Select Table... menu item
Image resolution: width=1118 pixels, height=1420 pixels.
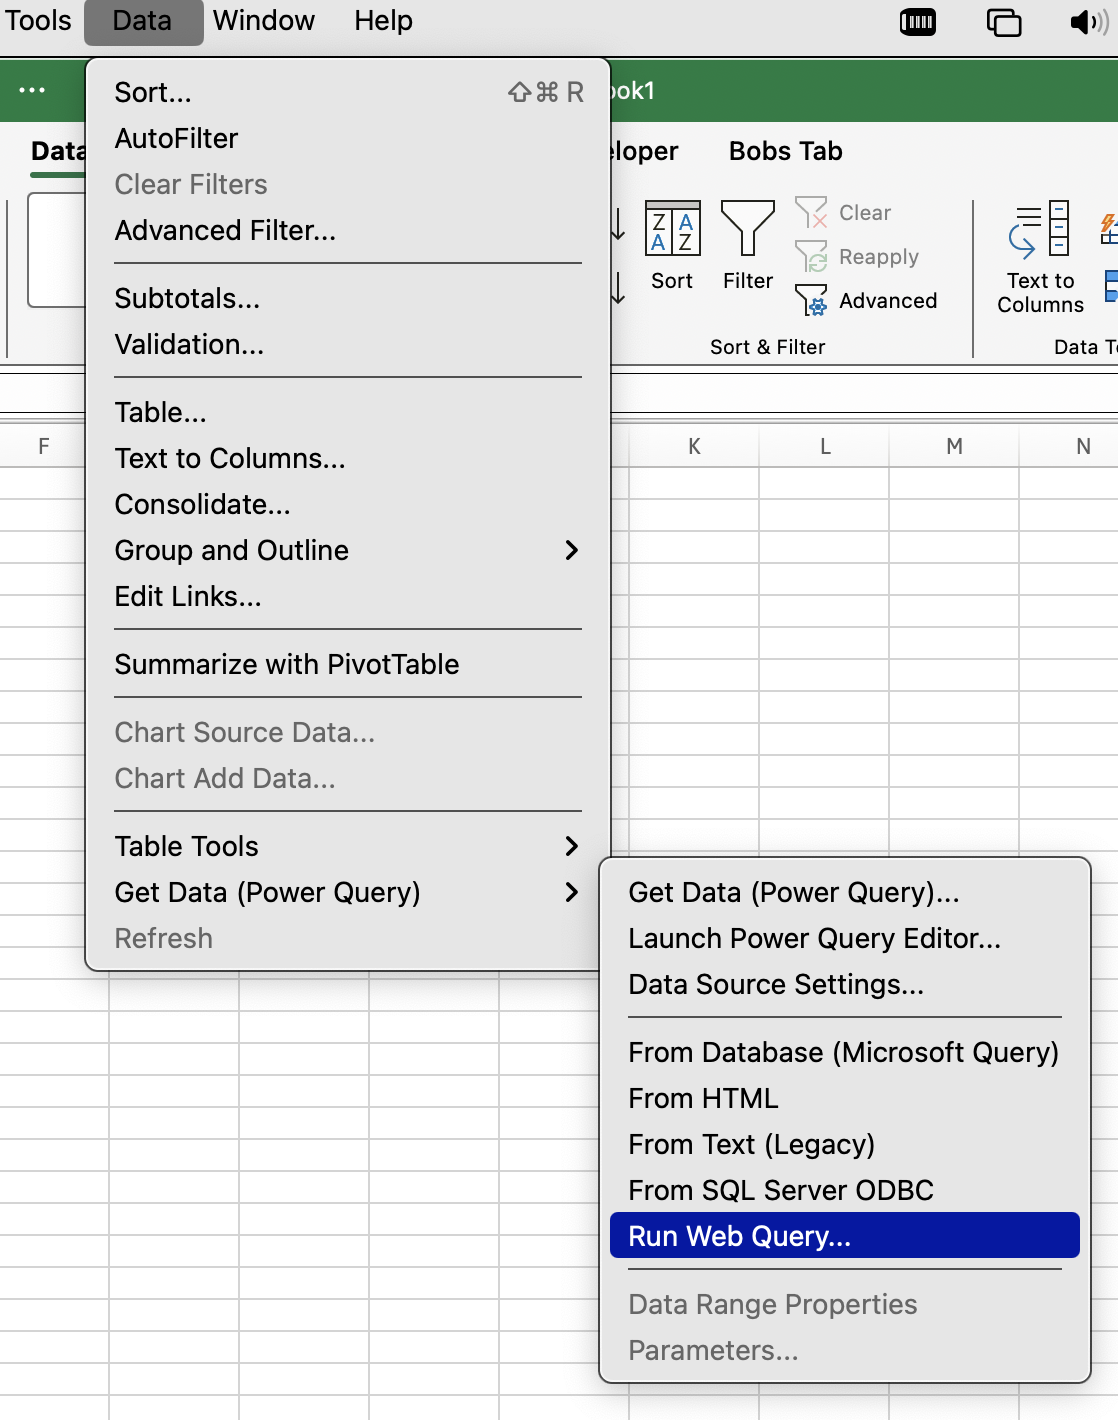pos(348,412)
